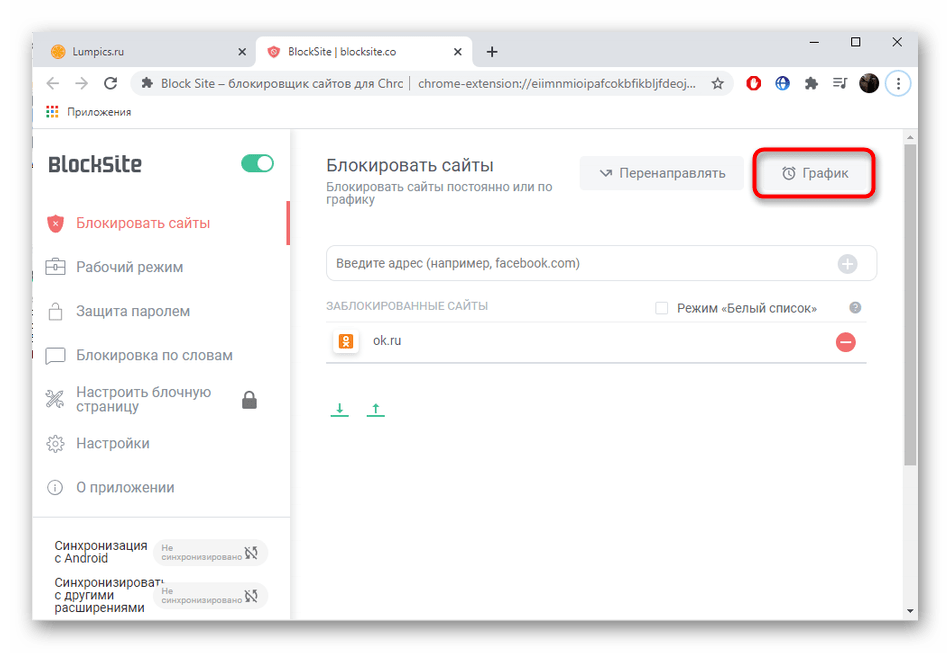Click the padlock password protection icon

coord(55,311)
